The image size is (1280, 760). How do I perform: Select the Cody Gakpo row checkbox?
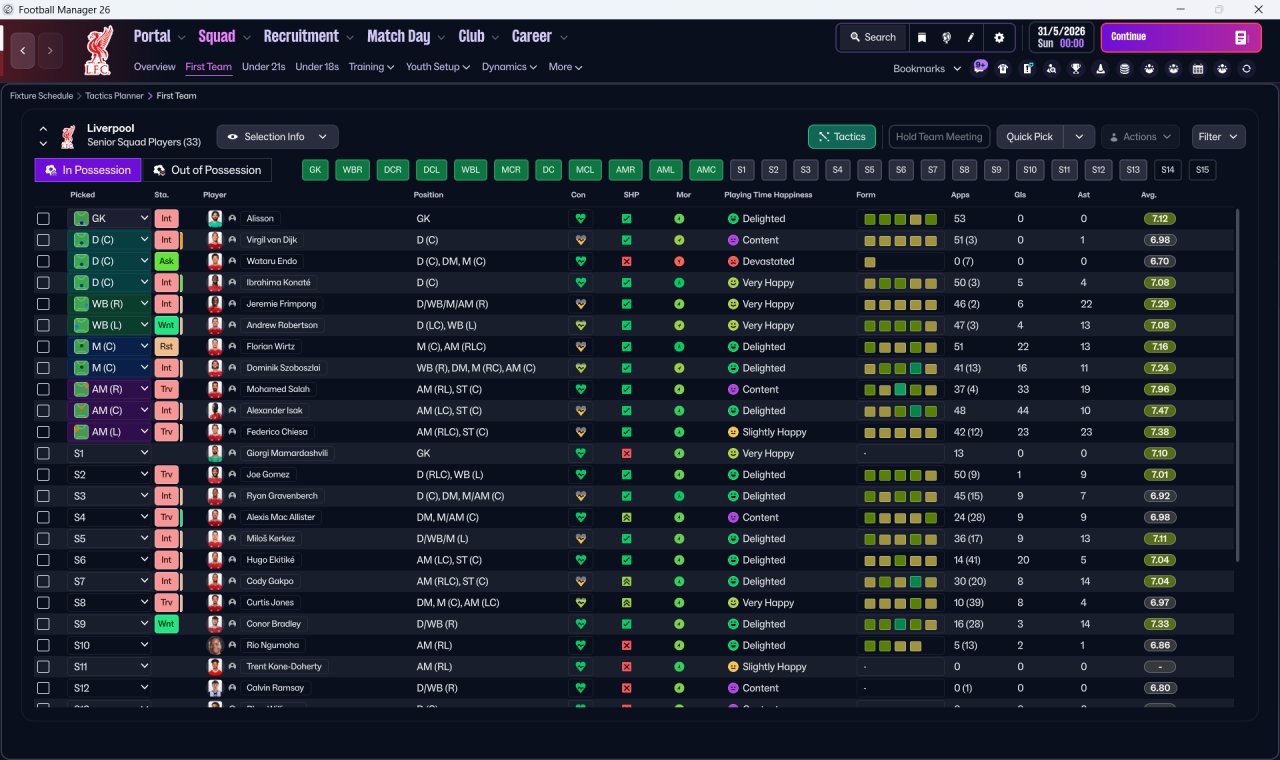pos(43,581)
